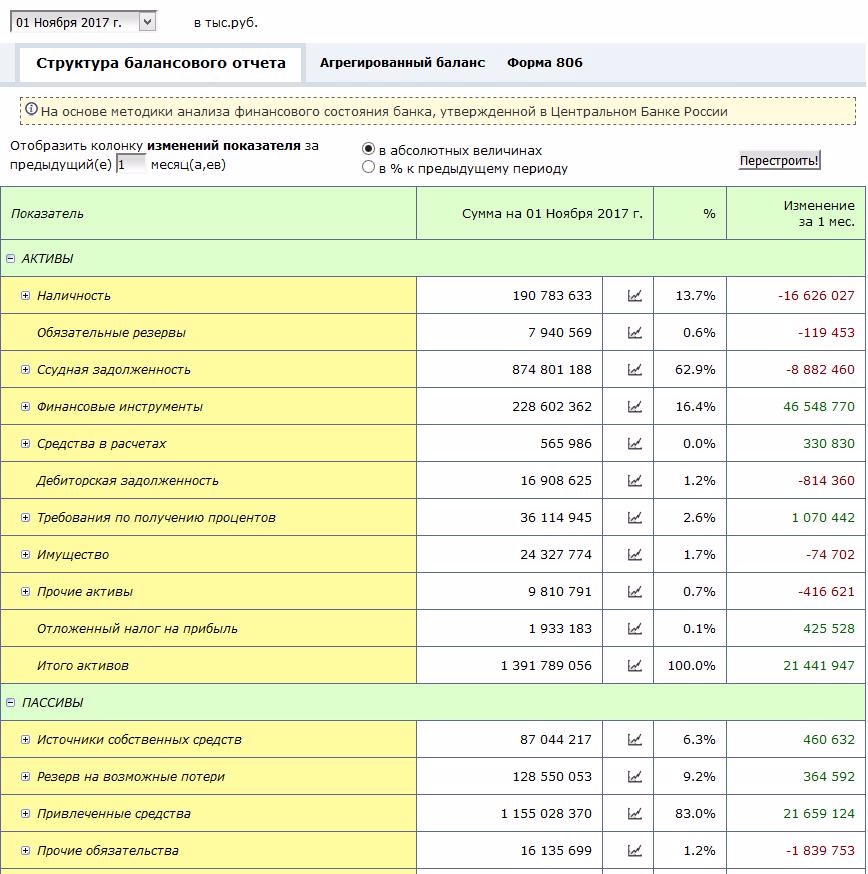The height and width of the screenshot is (874, 868).
Task: Expand Требования по получению процентов row
Action: pos(25,517)
